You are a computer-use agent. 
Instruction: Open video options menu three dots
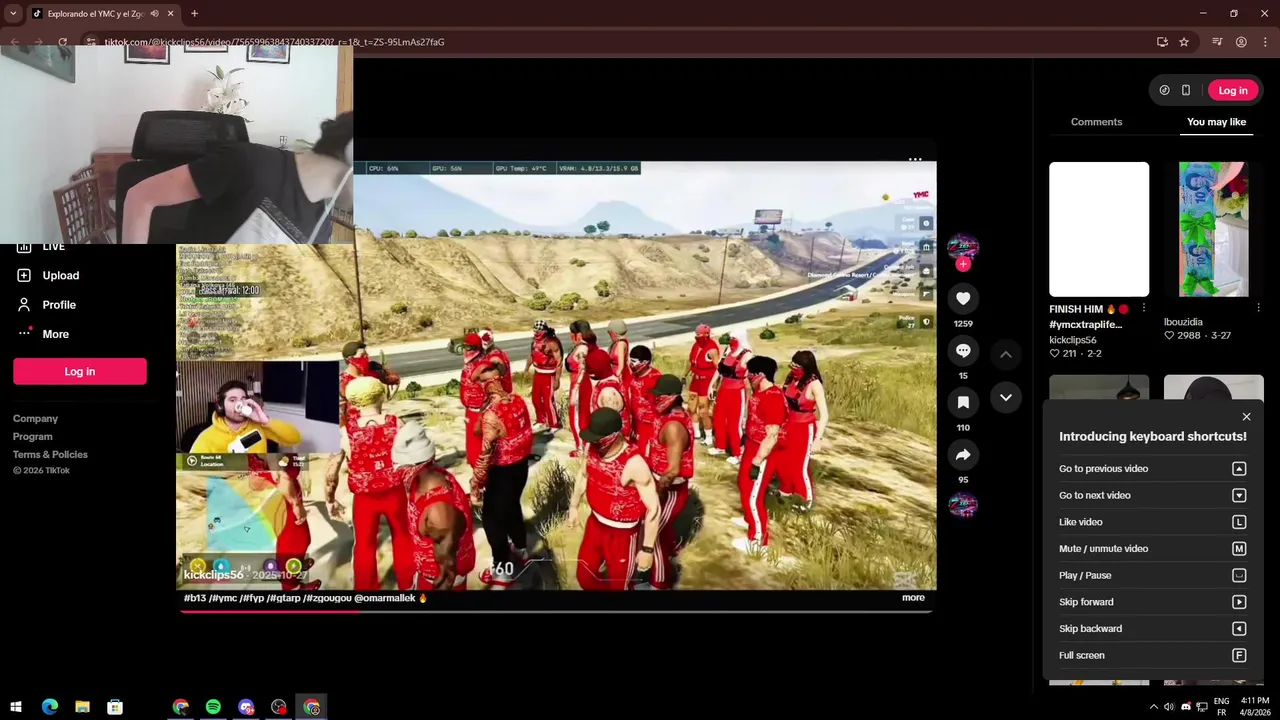915,159
